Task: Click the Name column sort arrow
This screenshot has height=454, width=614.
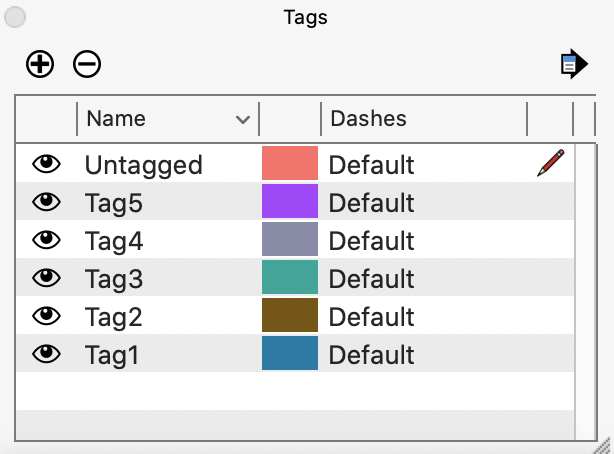Action: [242, 120]
